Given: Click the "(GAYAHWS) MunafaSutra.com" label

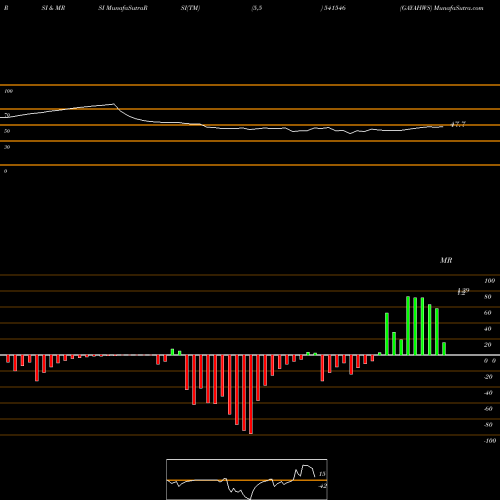Looking at the screenshot, I should 442,8.
